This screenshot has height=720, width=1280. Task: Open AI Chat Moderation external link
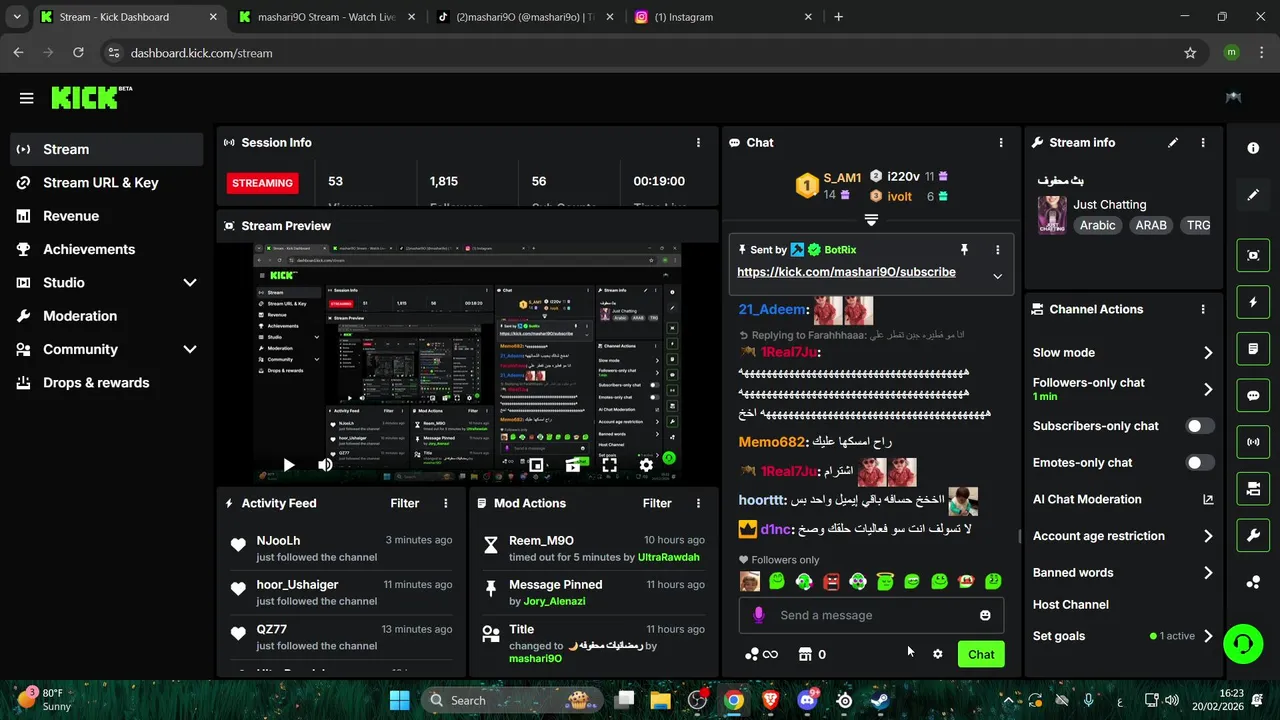pyautogui.click(x=1208, y=500)
